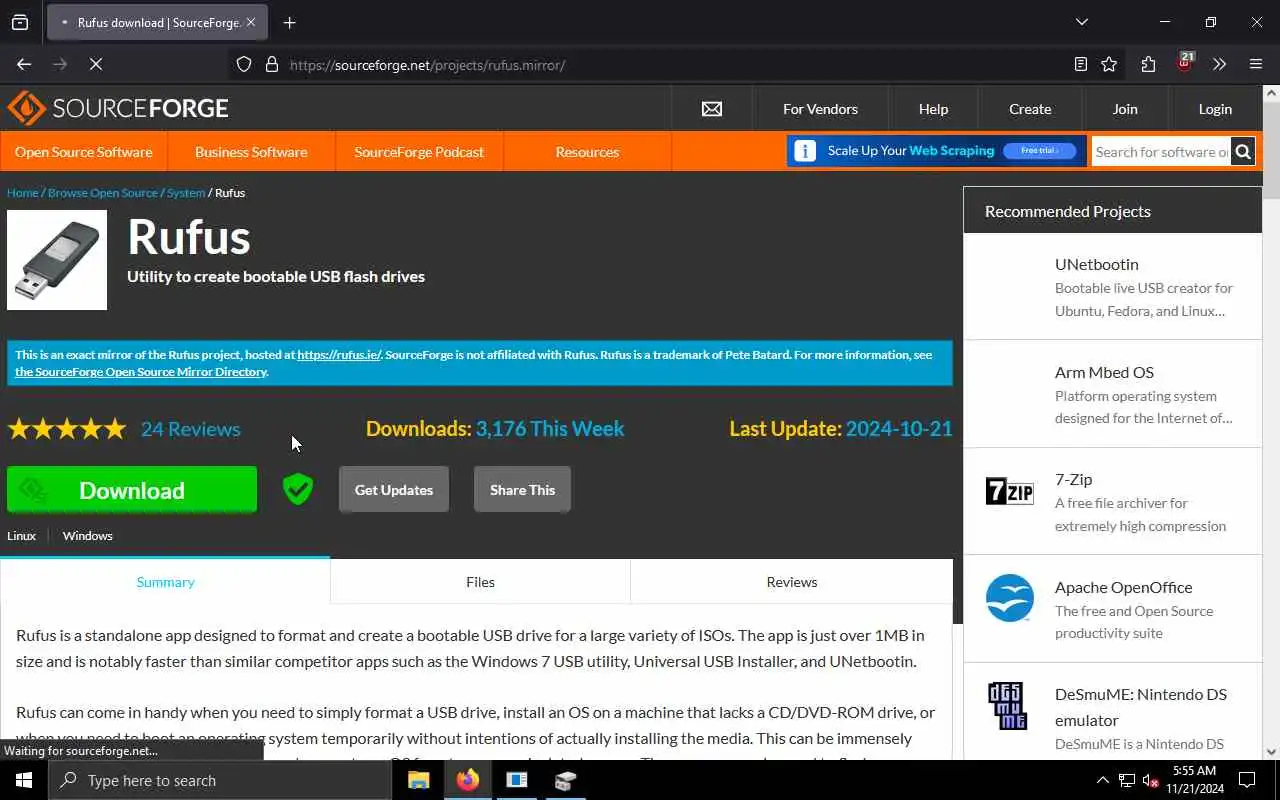The width and height of the screenshot is (1280, 800).
Task: Click the browser back arrow
Action: [24, 64]
